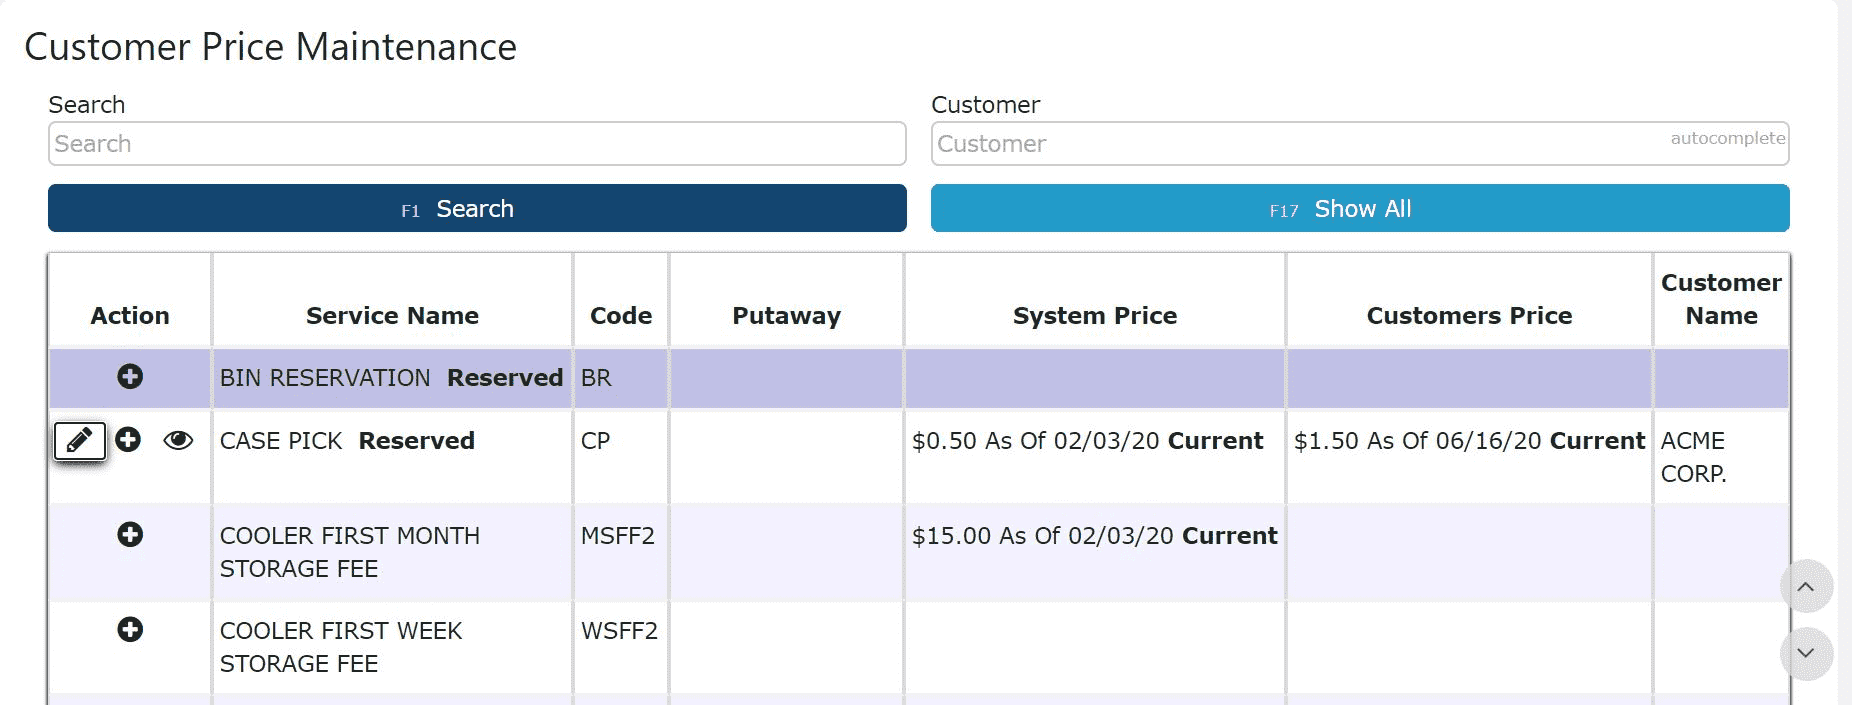Click plus icon for COOLER FIRST MONTH STORAGE FEE

pyautogui.click(x=130, y=535)
